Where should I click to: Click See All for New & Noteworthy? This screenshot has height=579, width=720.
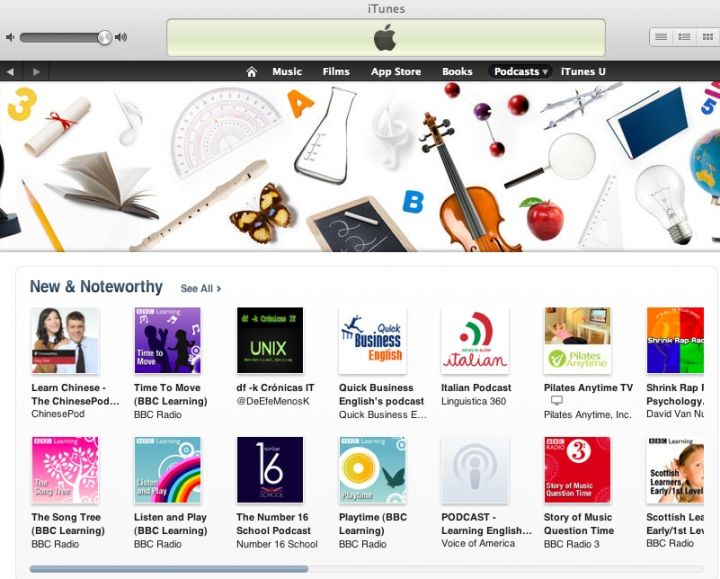click(x=201, y=288)
